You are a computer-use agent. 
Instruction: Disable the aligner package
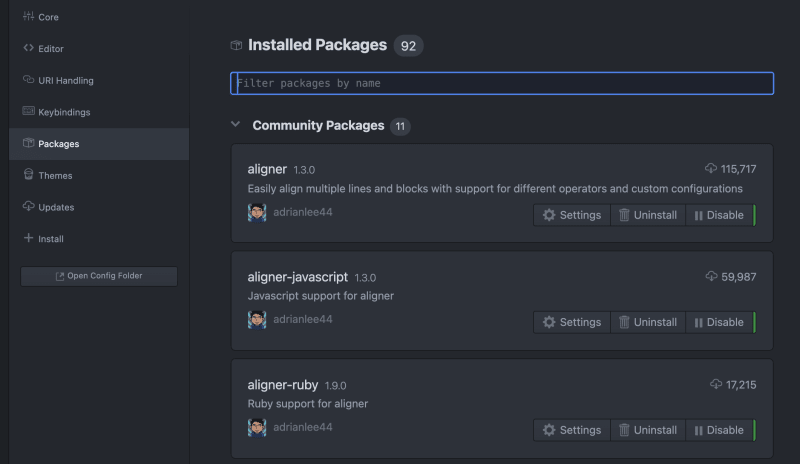click(x=719, y=215)
